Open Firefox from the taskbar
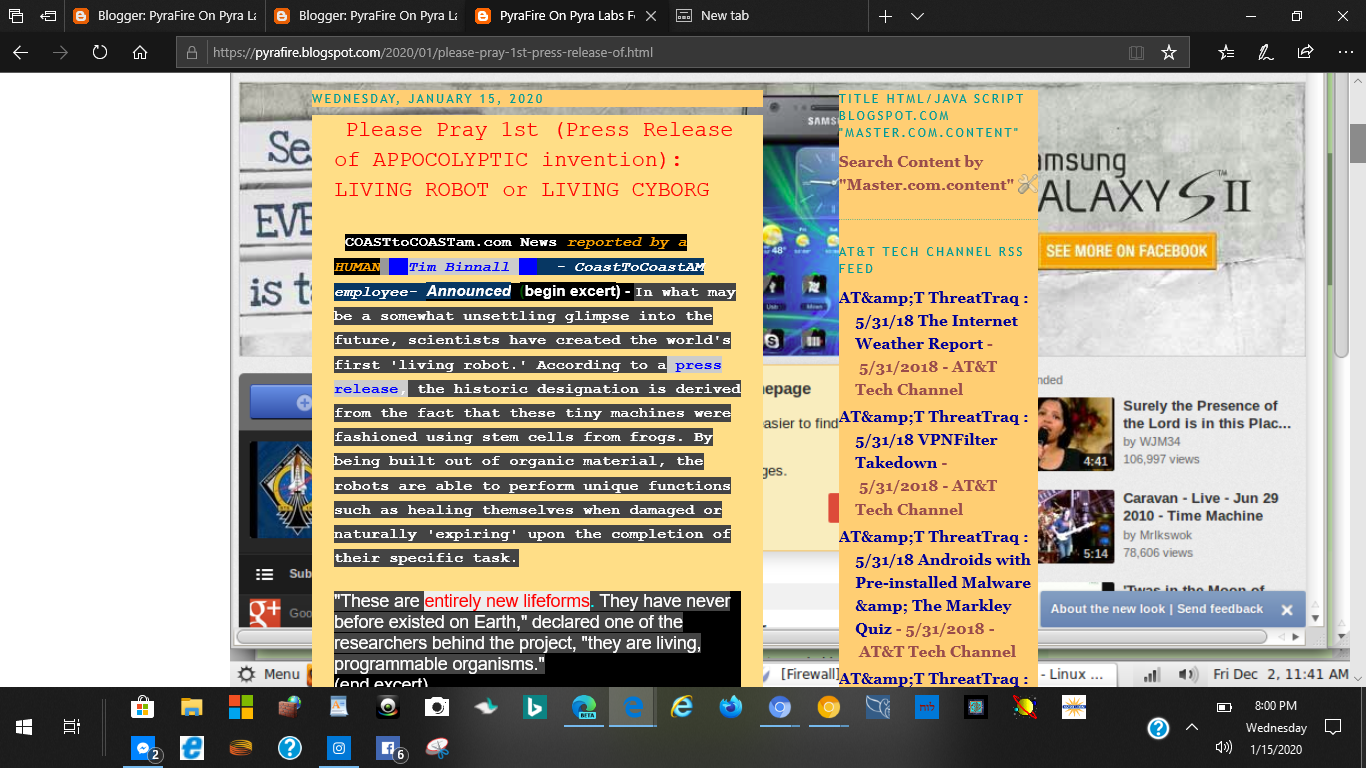 731,707
